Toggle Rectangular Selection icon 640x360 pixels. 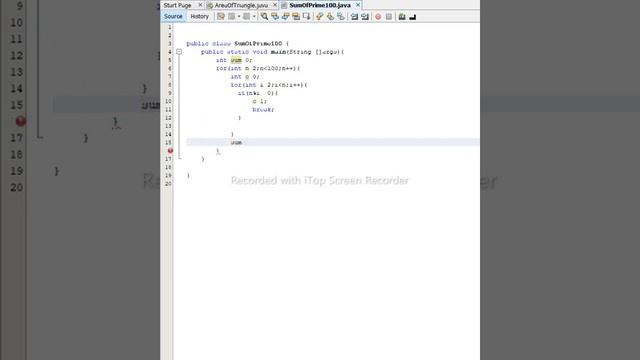pyautogui.click(x=307, y=16)
